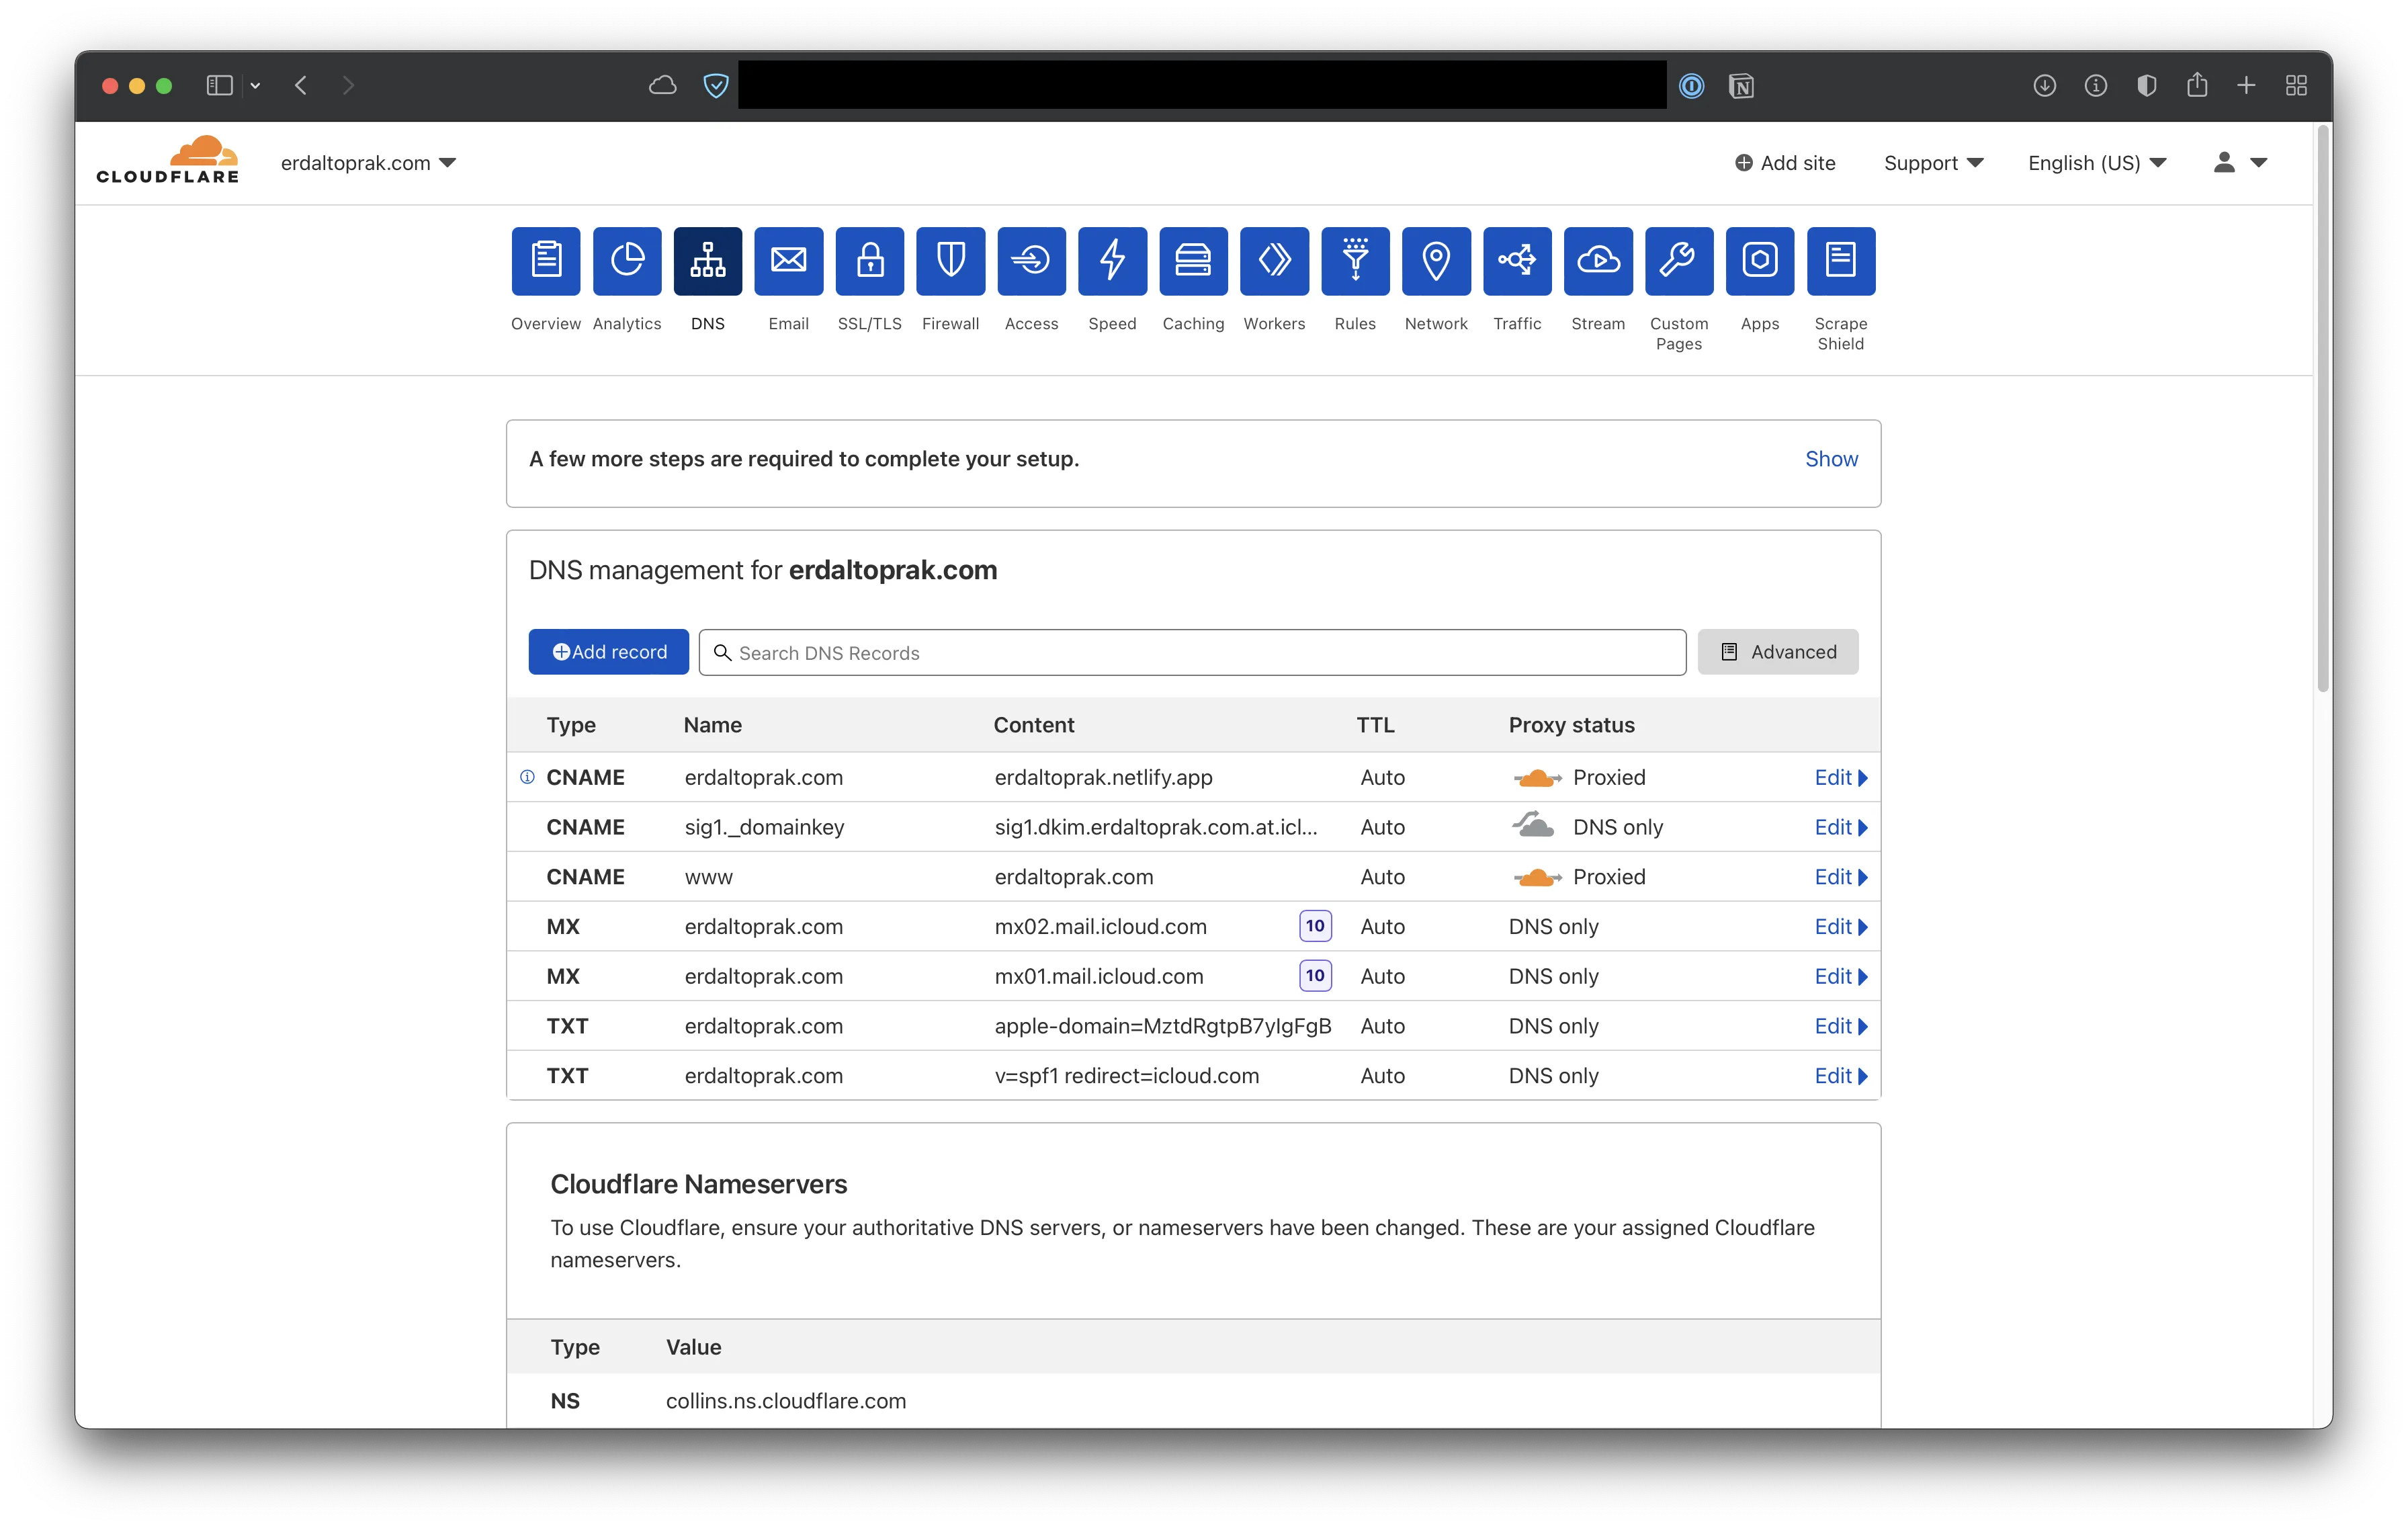
Task: Click the Safari share icon
Action: 2196,86
